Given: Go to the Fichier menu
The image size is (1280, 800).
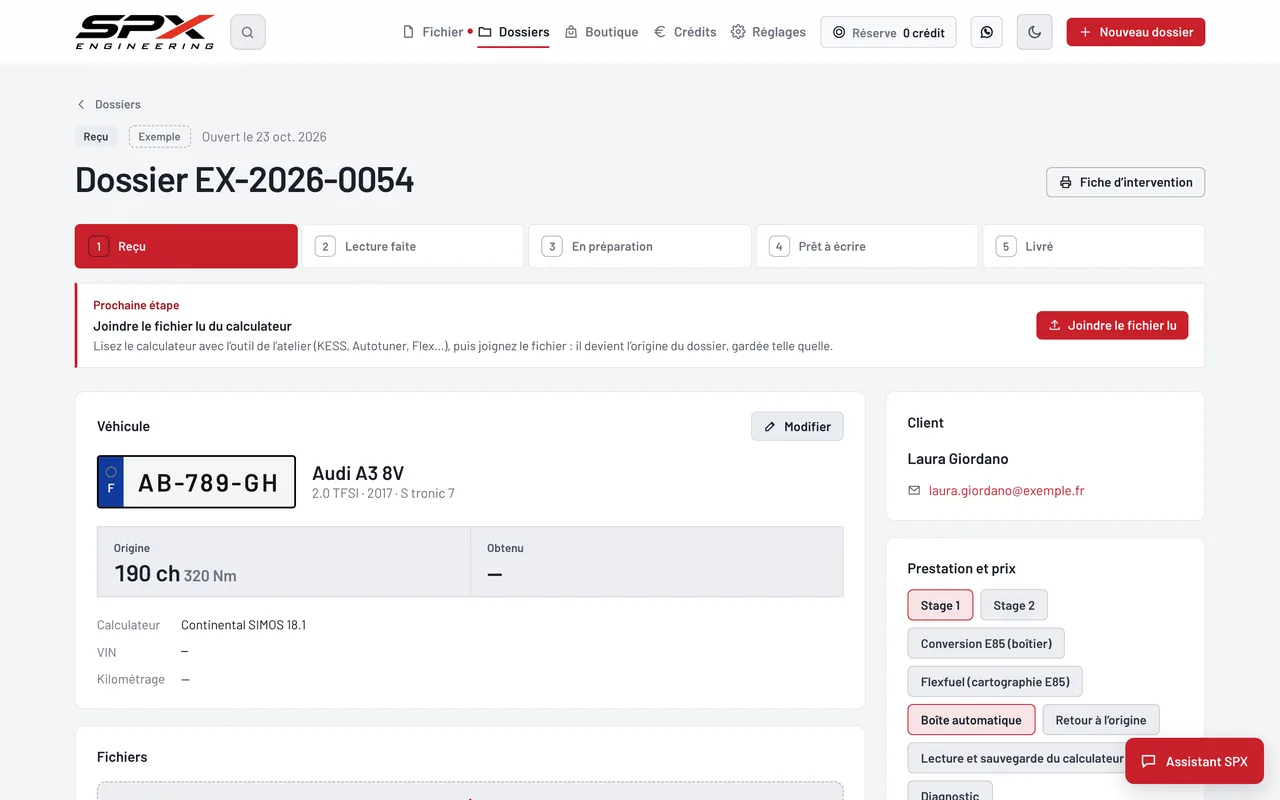Looking at the screenshot, I should pyautogui.click(x=433, y=32).
